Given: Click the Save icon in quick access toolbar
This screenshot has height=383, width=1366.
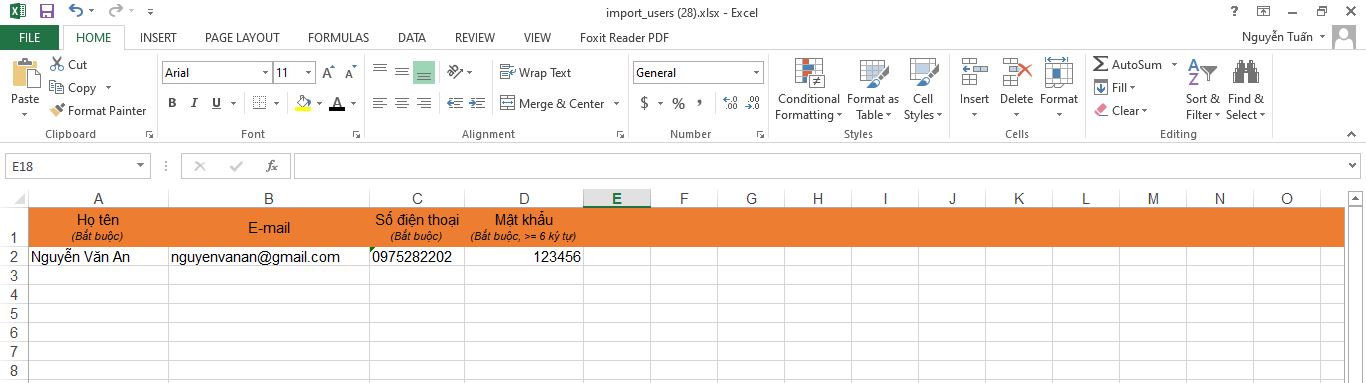Looking at the screenshot, I should [46, 11].
